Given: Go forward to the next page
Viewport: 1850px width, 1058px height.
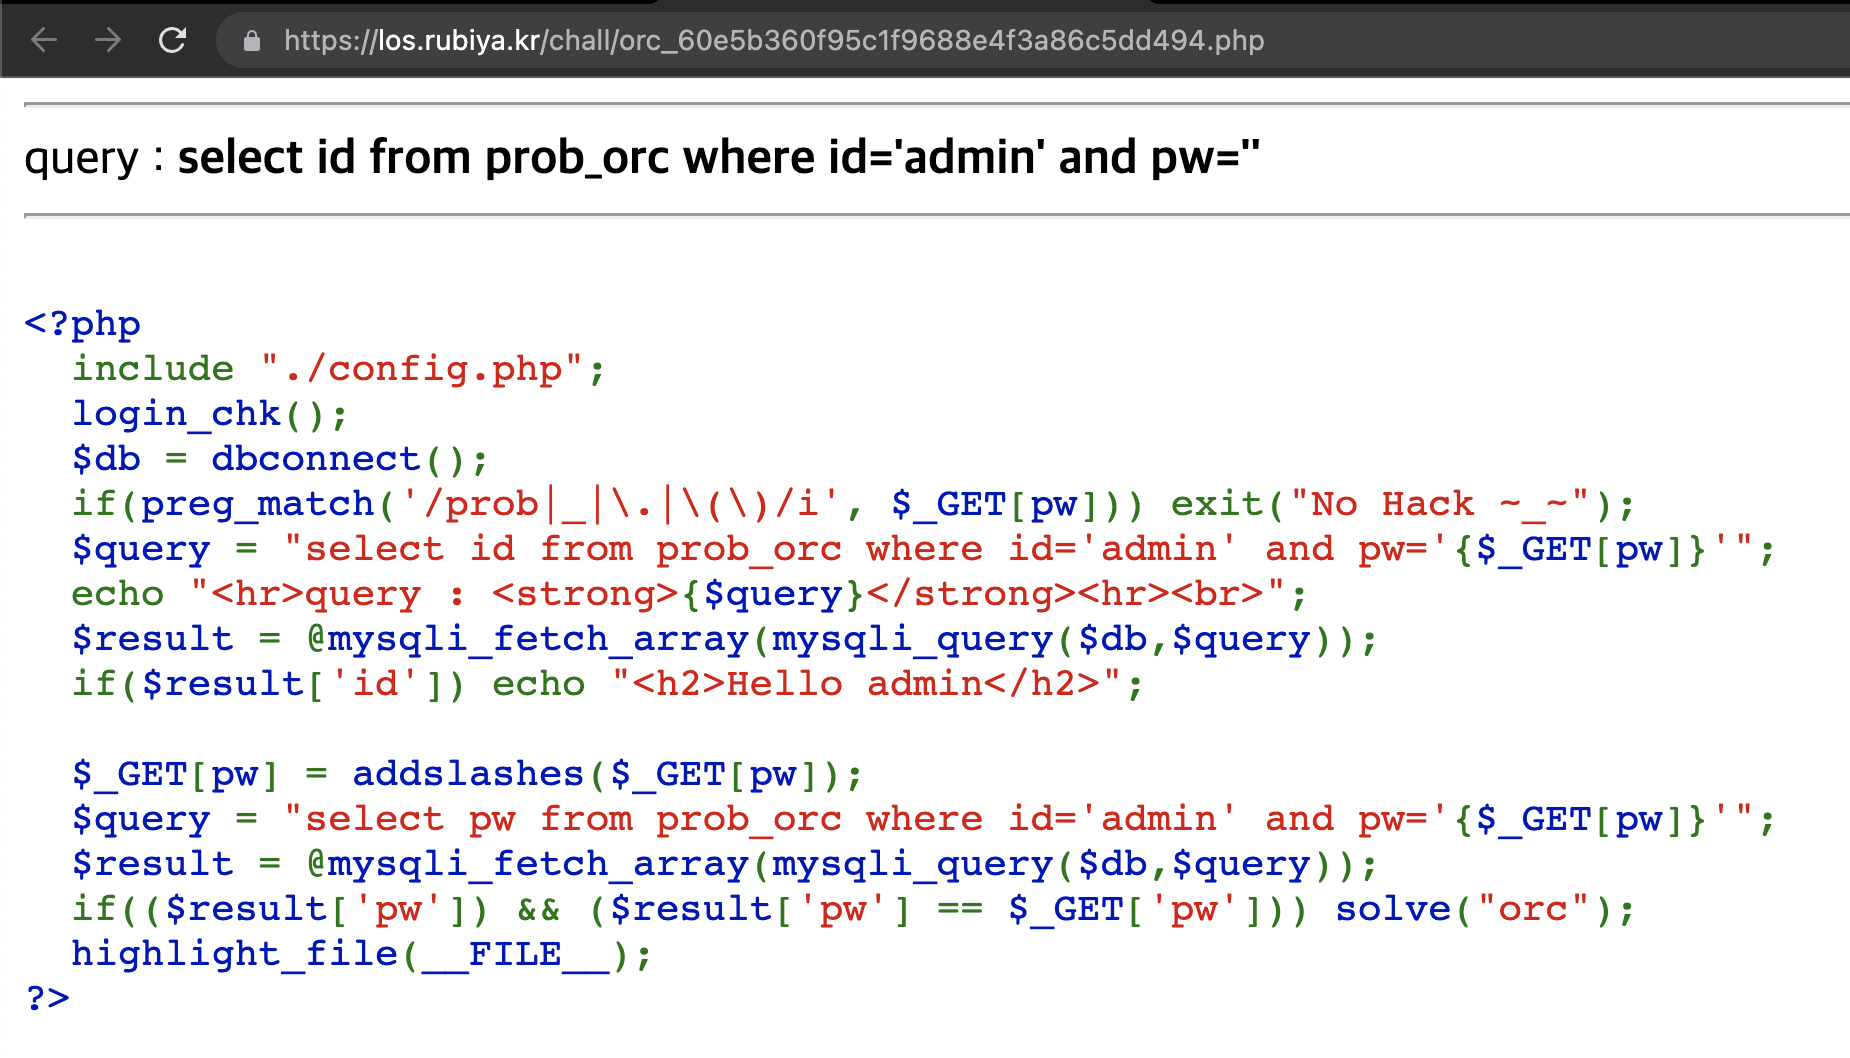Looking at the screenshot, I should (x=107, y=40).
